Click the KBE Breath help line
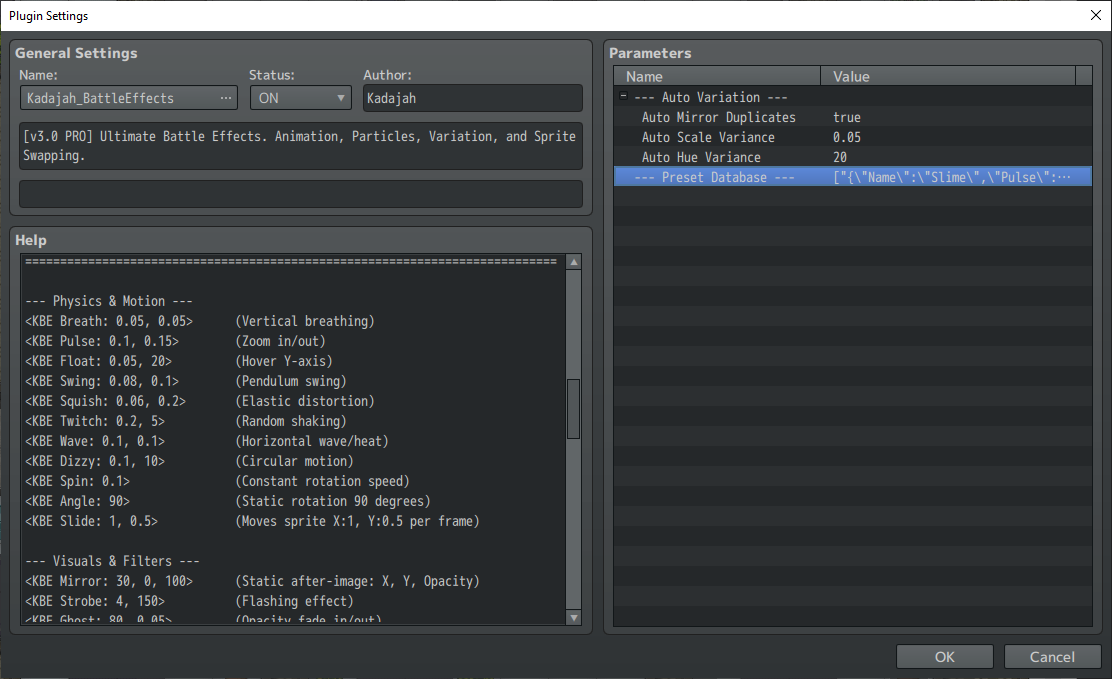The image size is (1112, 679). (x=200, y=321)
